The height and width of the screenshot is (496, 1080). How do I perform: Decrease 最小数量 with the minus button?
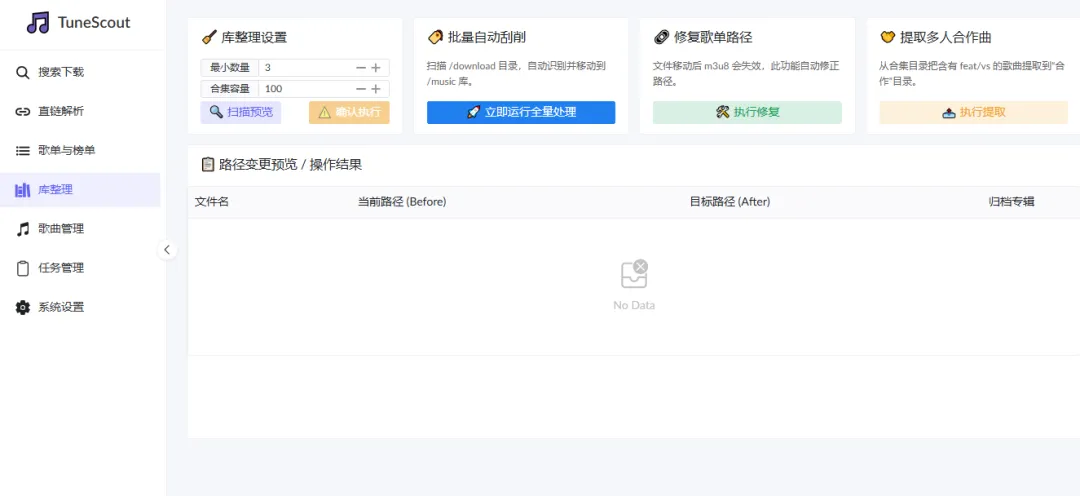[x=361, y=68]
